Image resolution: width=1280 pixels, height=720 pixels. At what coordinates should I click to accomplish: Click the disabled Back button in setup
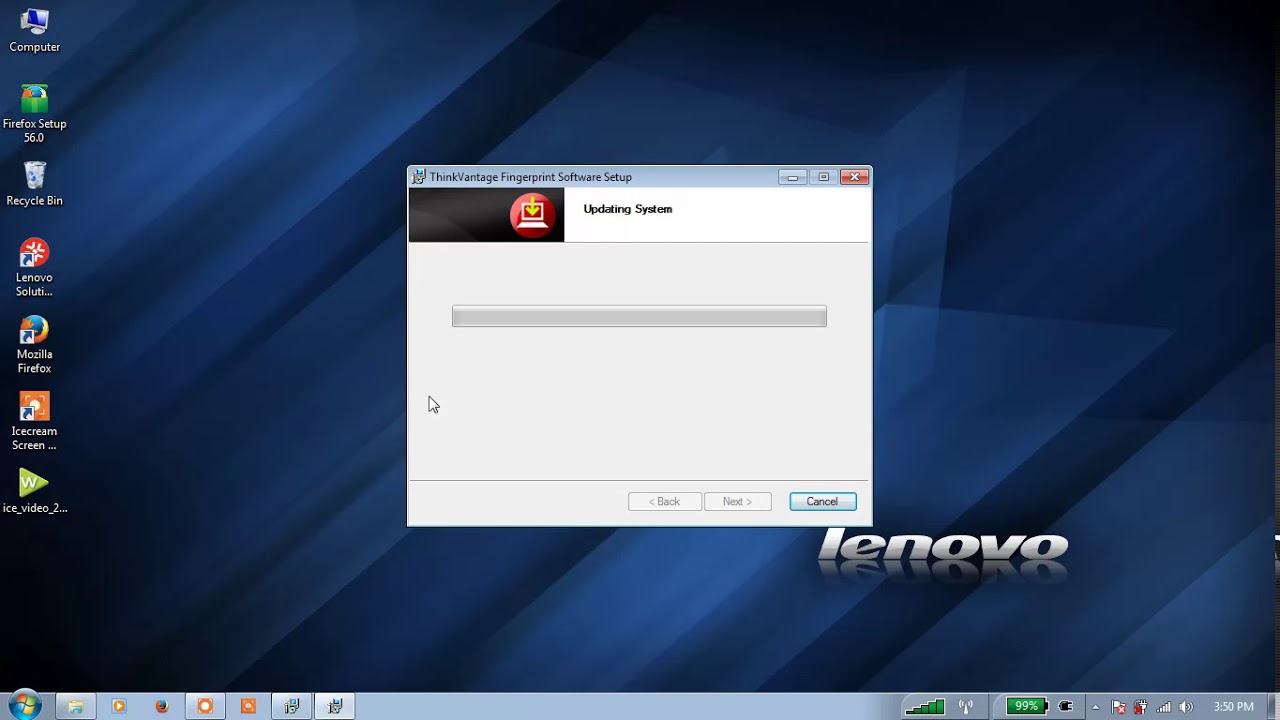tap(664, 501)
